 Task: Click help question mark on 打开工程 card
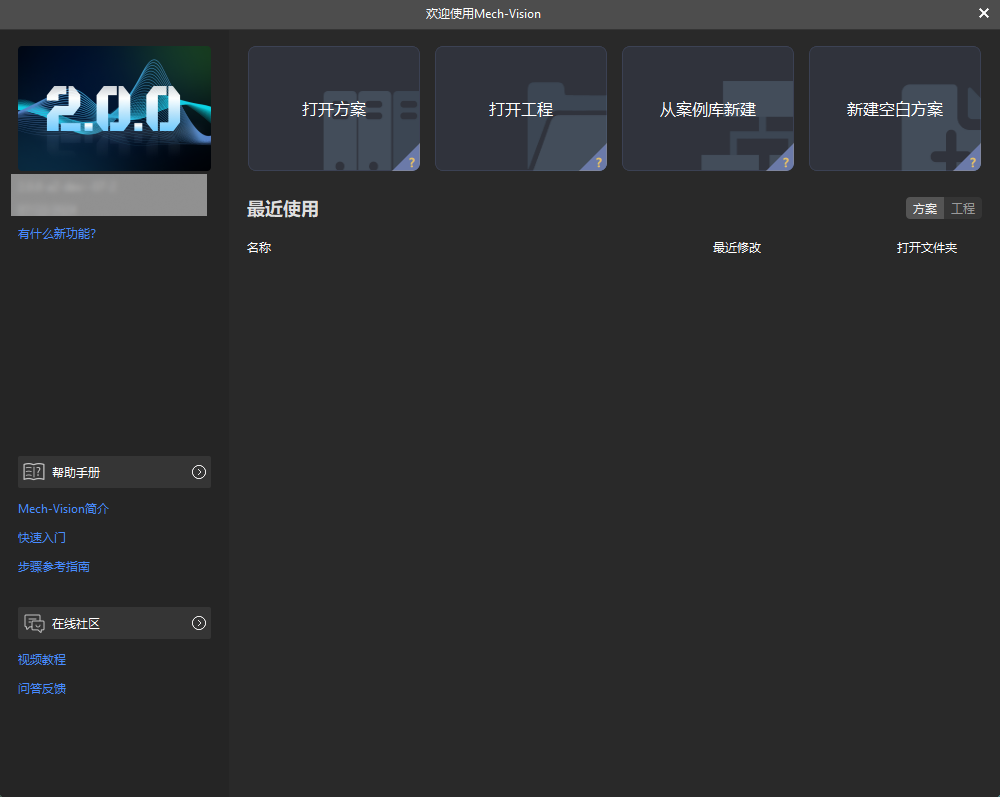tap(598, 163)
